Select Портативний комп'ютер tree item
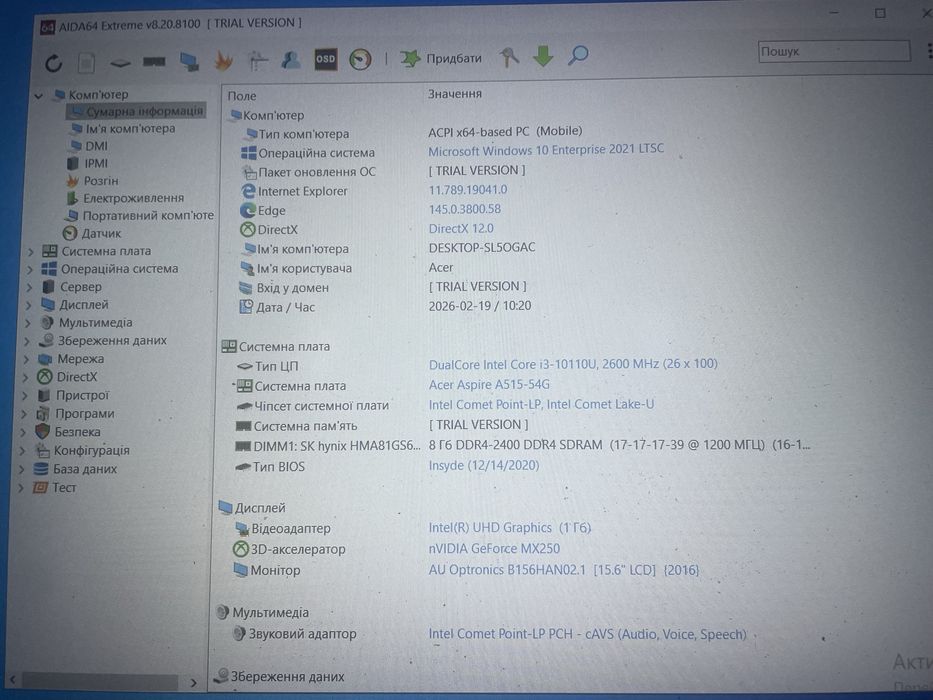 tap(139, 215)
